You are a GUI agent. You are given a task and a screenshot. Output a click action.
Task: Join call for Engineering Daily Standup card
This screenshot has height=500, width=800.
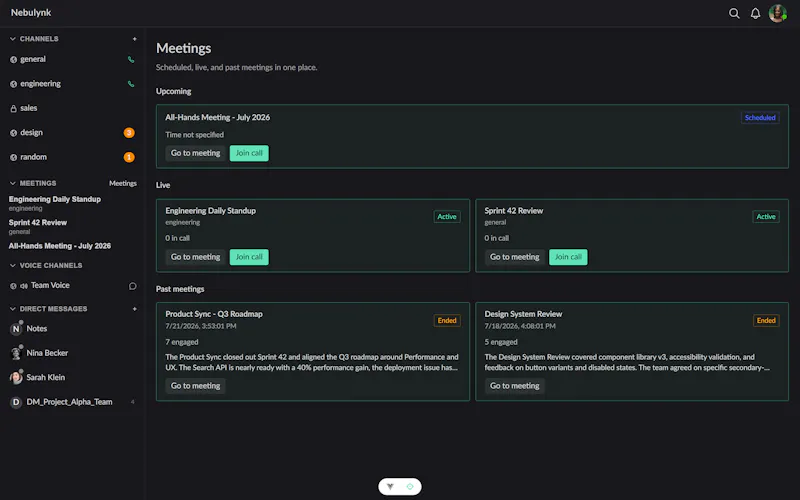click(249, 257)
